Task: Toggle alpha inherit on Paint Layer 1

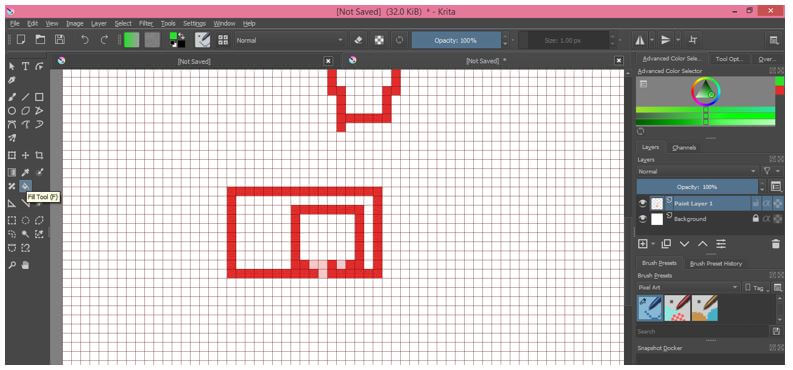Action: (767, 203)
